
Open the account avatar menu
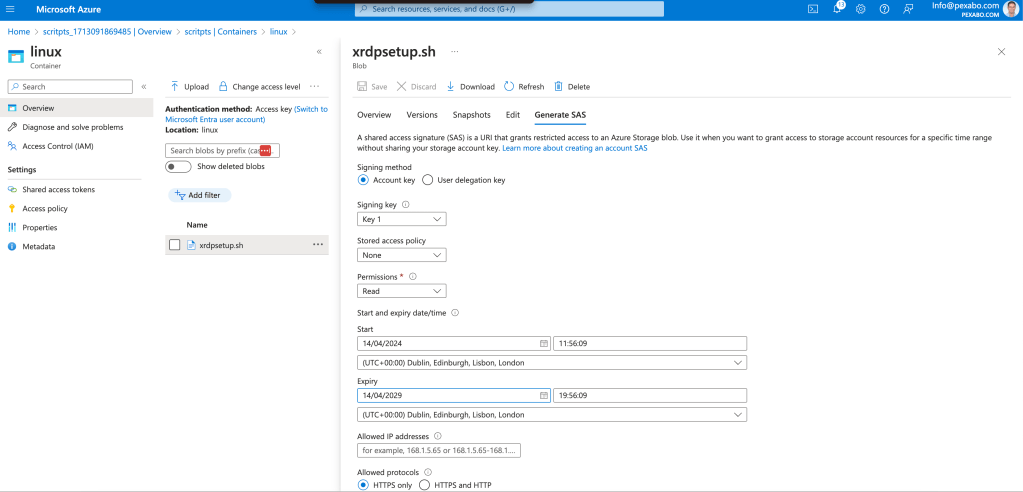pyautogui.click(x=1010, y=8)
